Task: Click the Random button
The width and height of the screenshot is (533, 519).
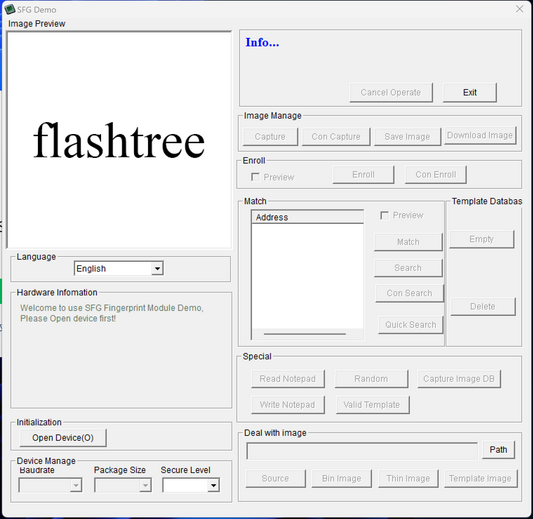Action: point(371,379)
